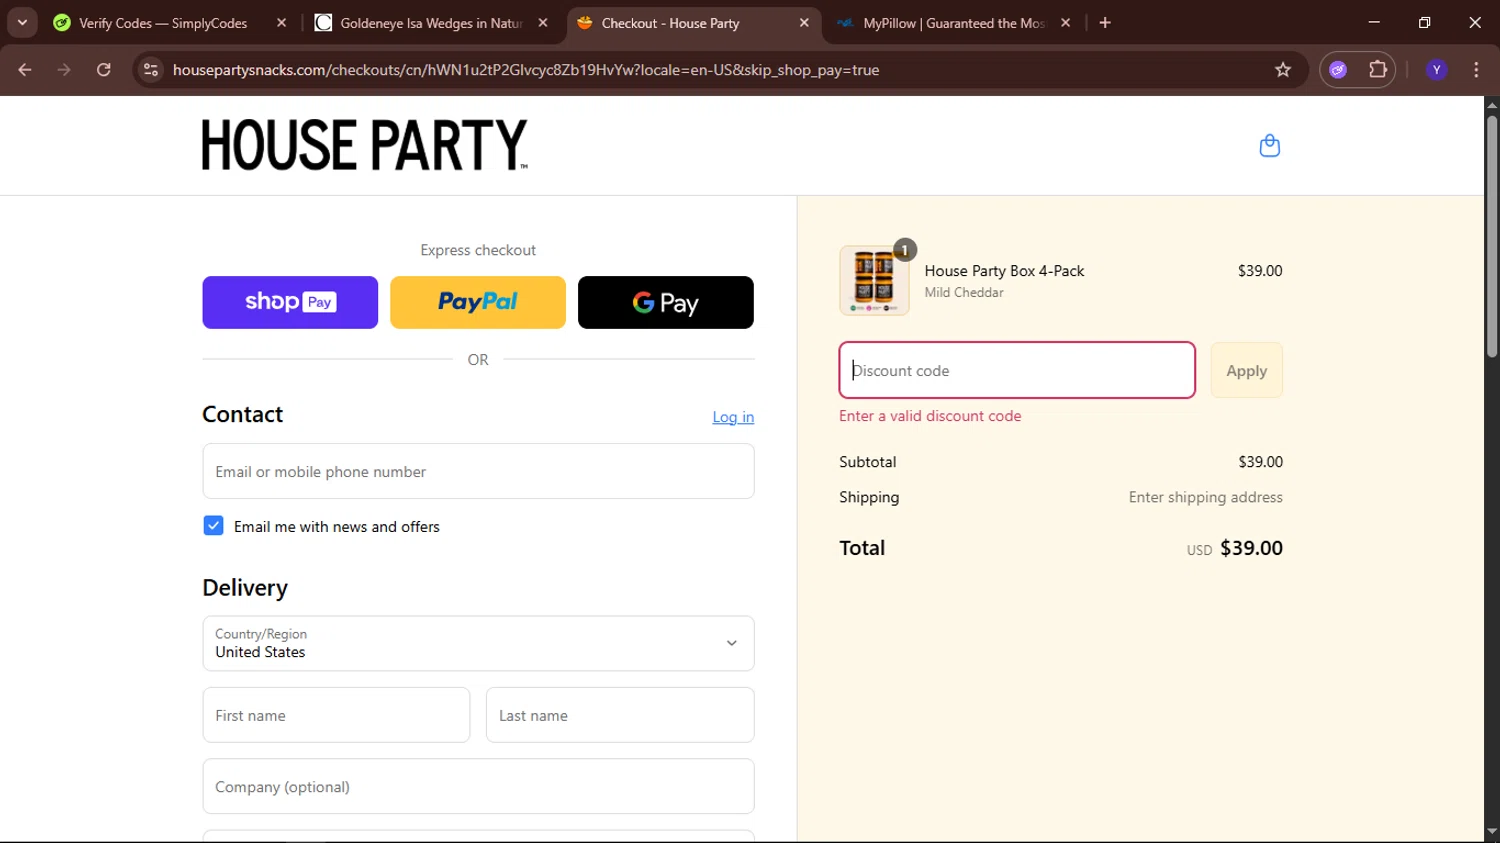Screen dimensions: 1500x843
Task: Uncheck Email me with news and offers
Action: (x=213, y=526)
